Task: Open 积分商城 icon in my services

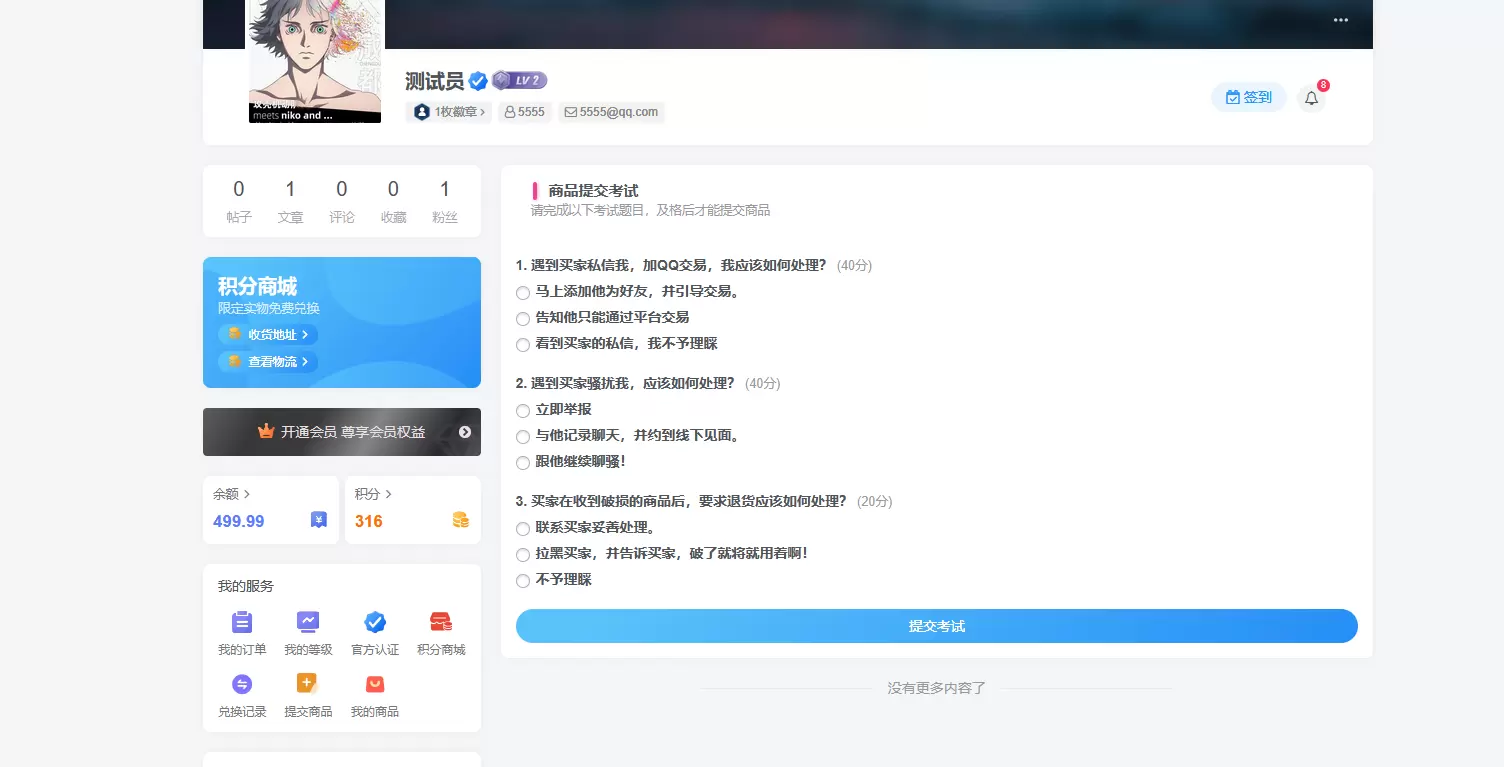Action: pyautogui.click(x=441, y=622)
